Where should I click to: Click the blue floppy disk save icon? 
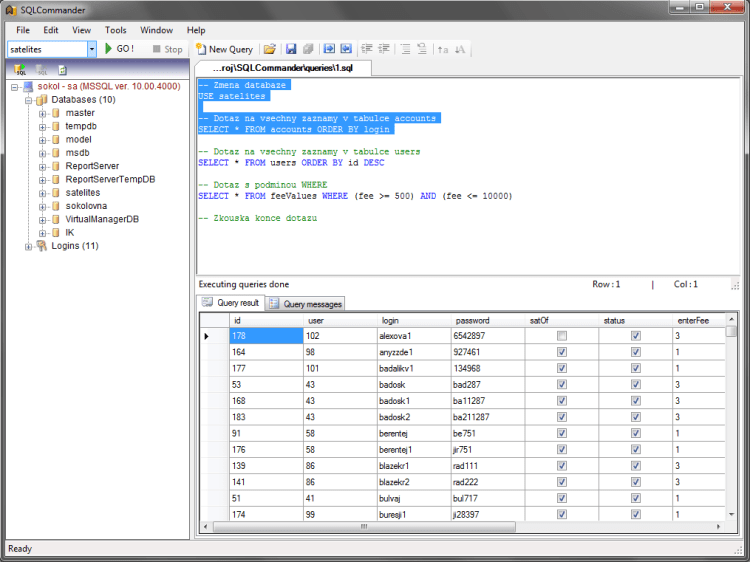[291, 49]
